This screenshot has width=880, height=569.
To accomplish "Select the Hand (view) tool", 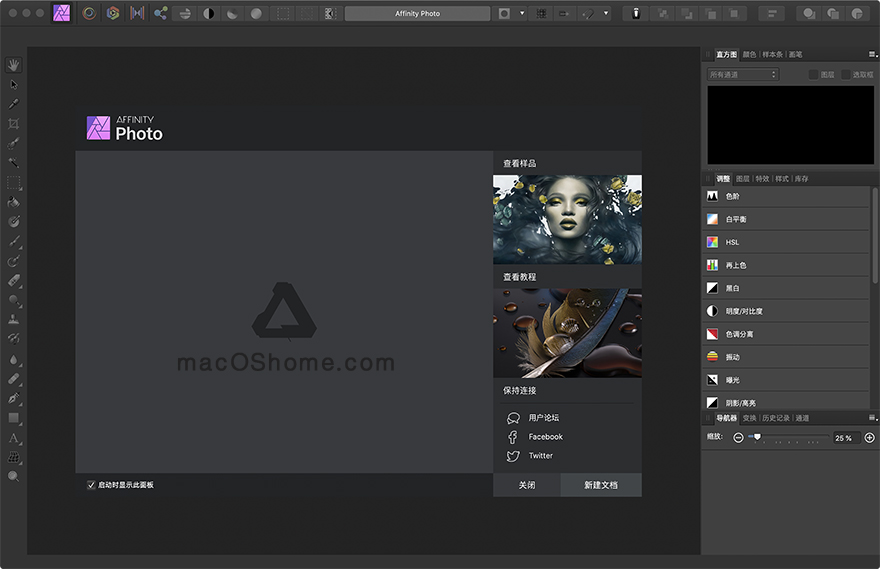I will coord(13,65).
